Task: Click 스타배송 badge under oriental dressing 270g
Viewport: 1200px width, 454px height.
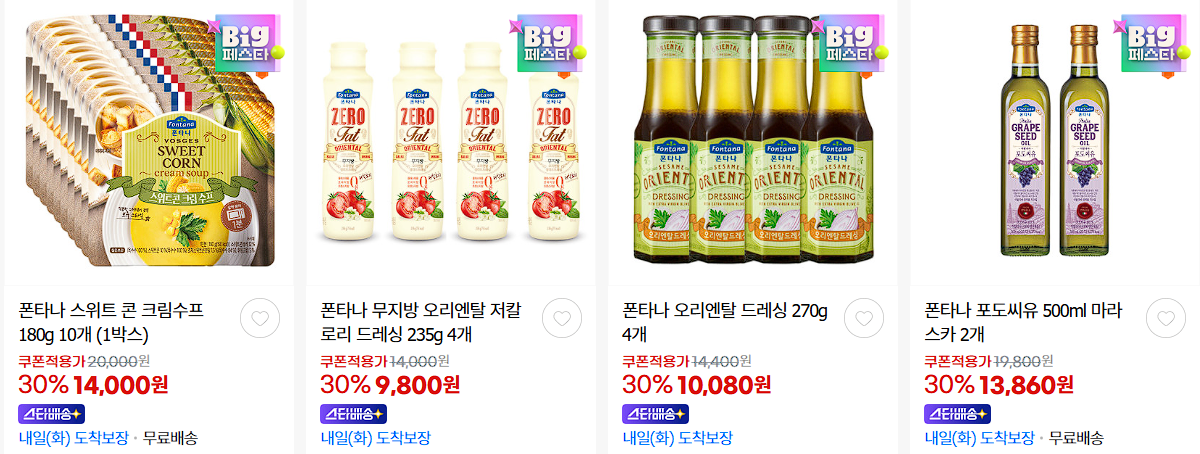Action: pyautogui.click(x=655, y=414)
